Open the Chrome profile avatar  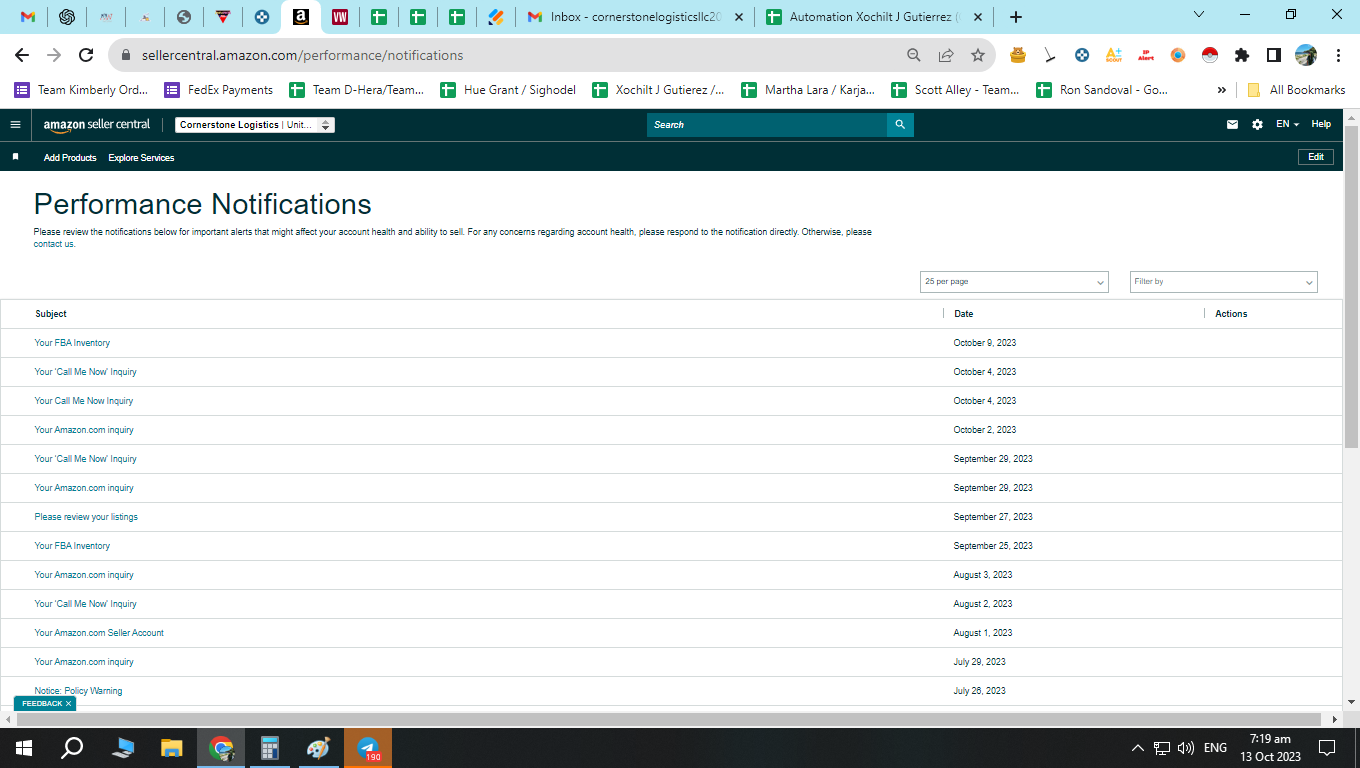(x=1306, y=56)
